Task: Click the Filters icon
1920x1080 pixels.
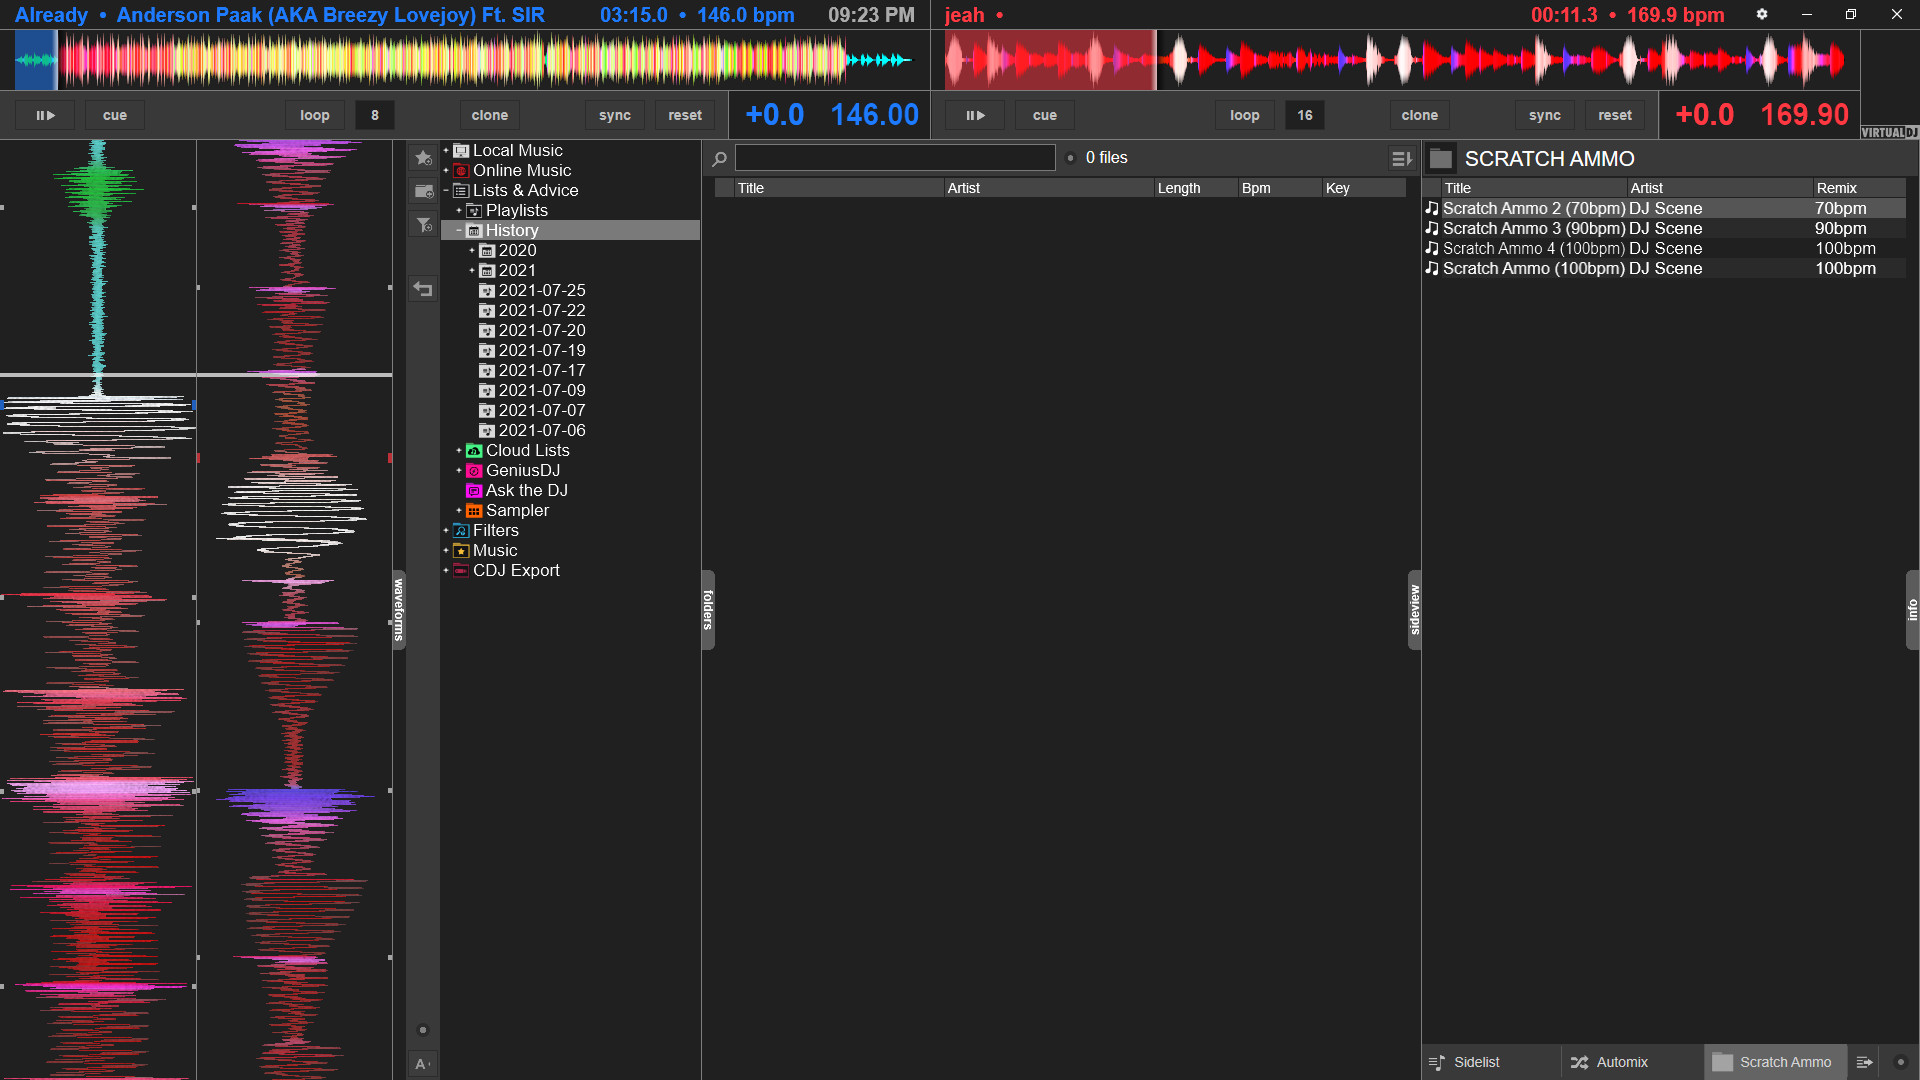Action: click(x=461, y=531)
